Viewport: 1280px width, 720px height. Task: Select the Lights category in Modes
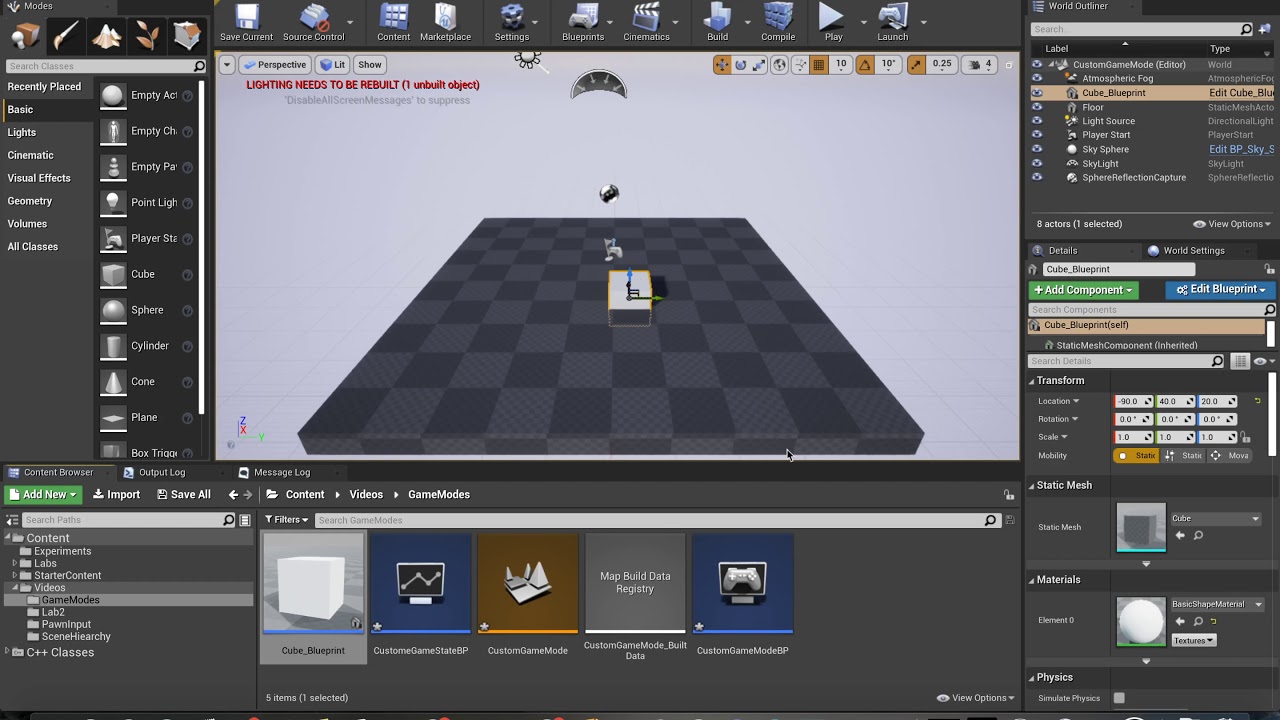click(22, 132)
